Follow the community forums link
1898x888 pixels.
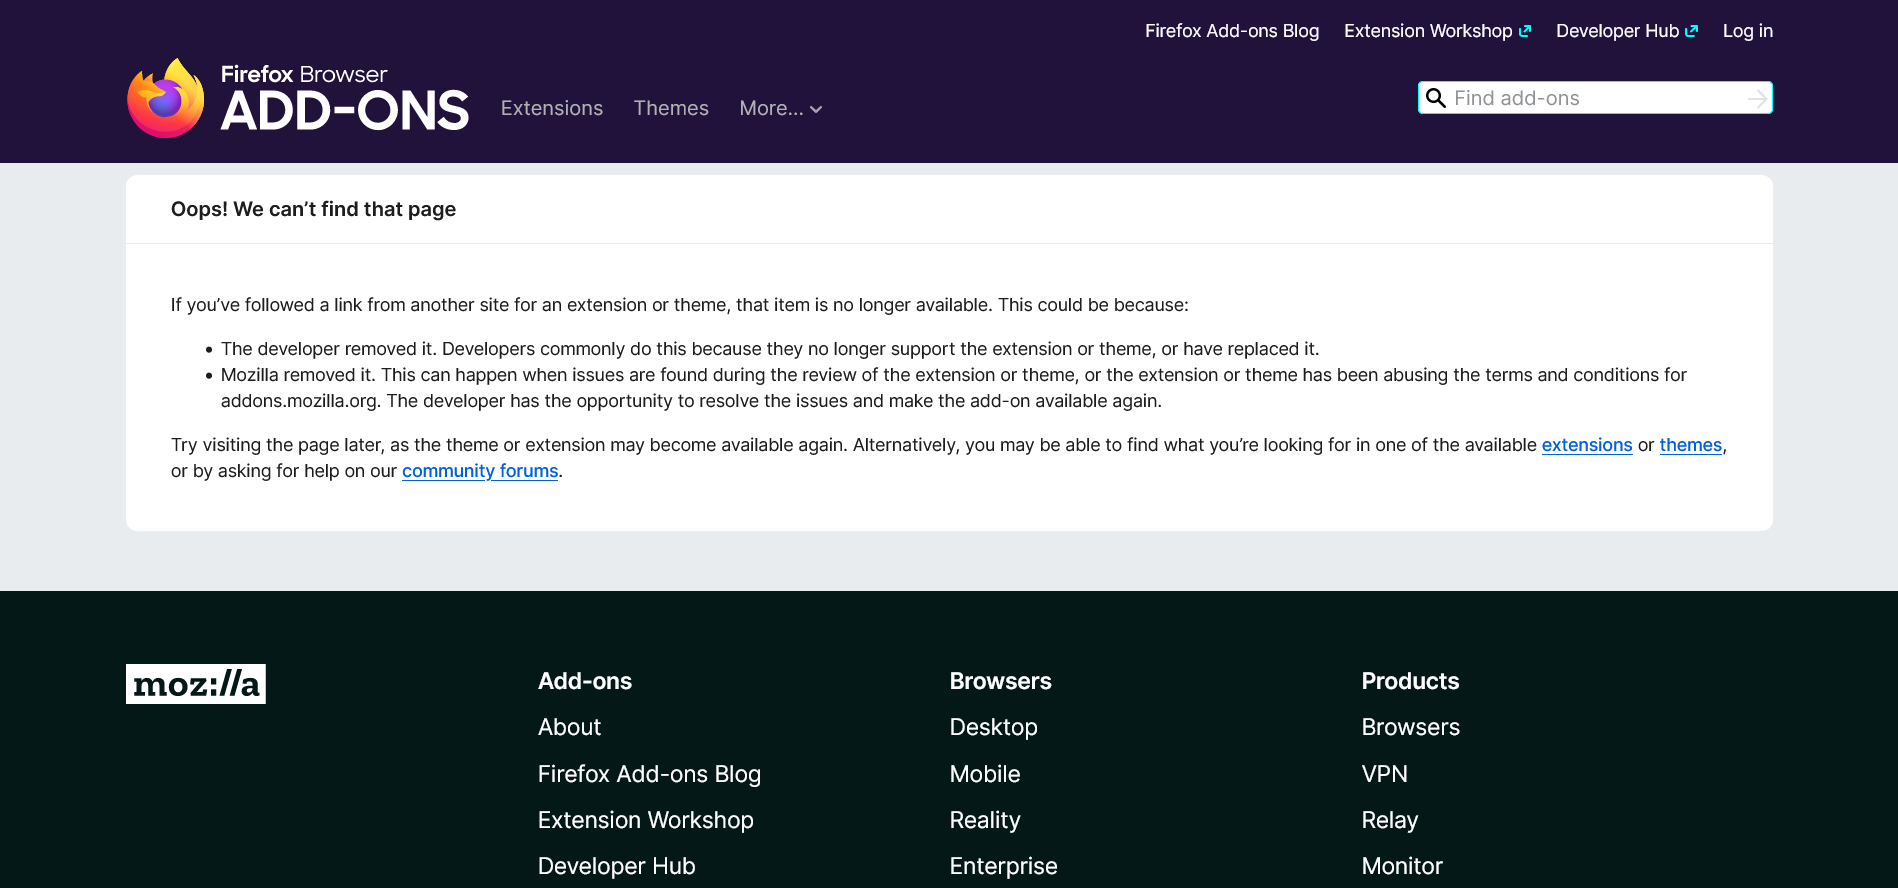pos(480,471)
